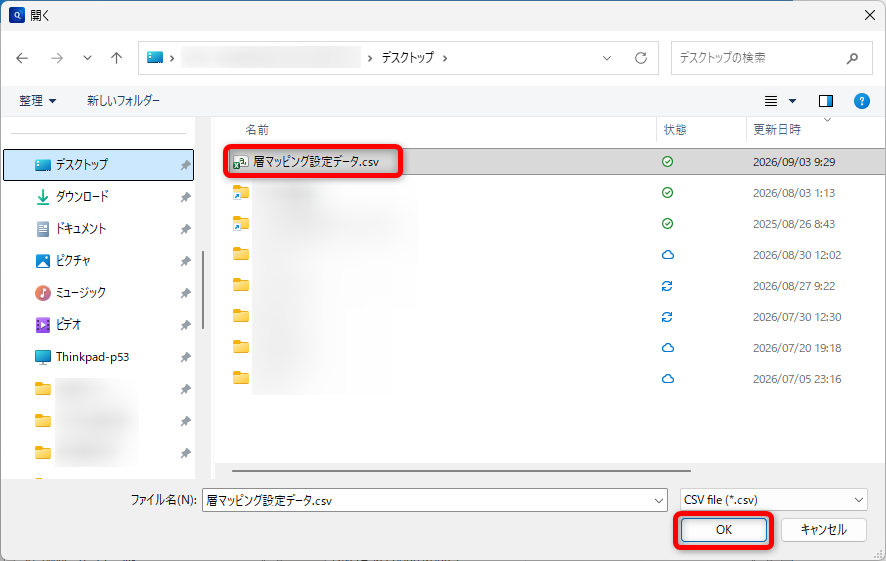Refresh the Desktop folder listing
886x561 pixels.
pos(641,58)
